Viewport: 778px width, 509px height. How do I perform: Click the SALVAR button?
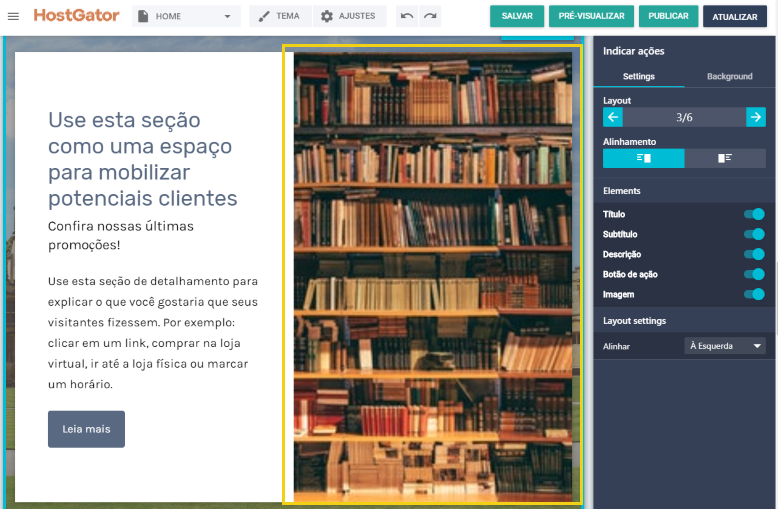[x=517, y=16]
